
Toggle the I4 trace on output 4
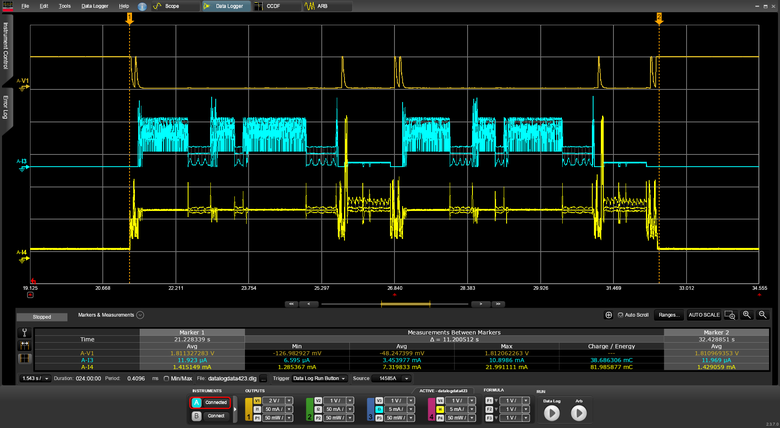tap(440, 409)
